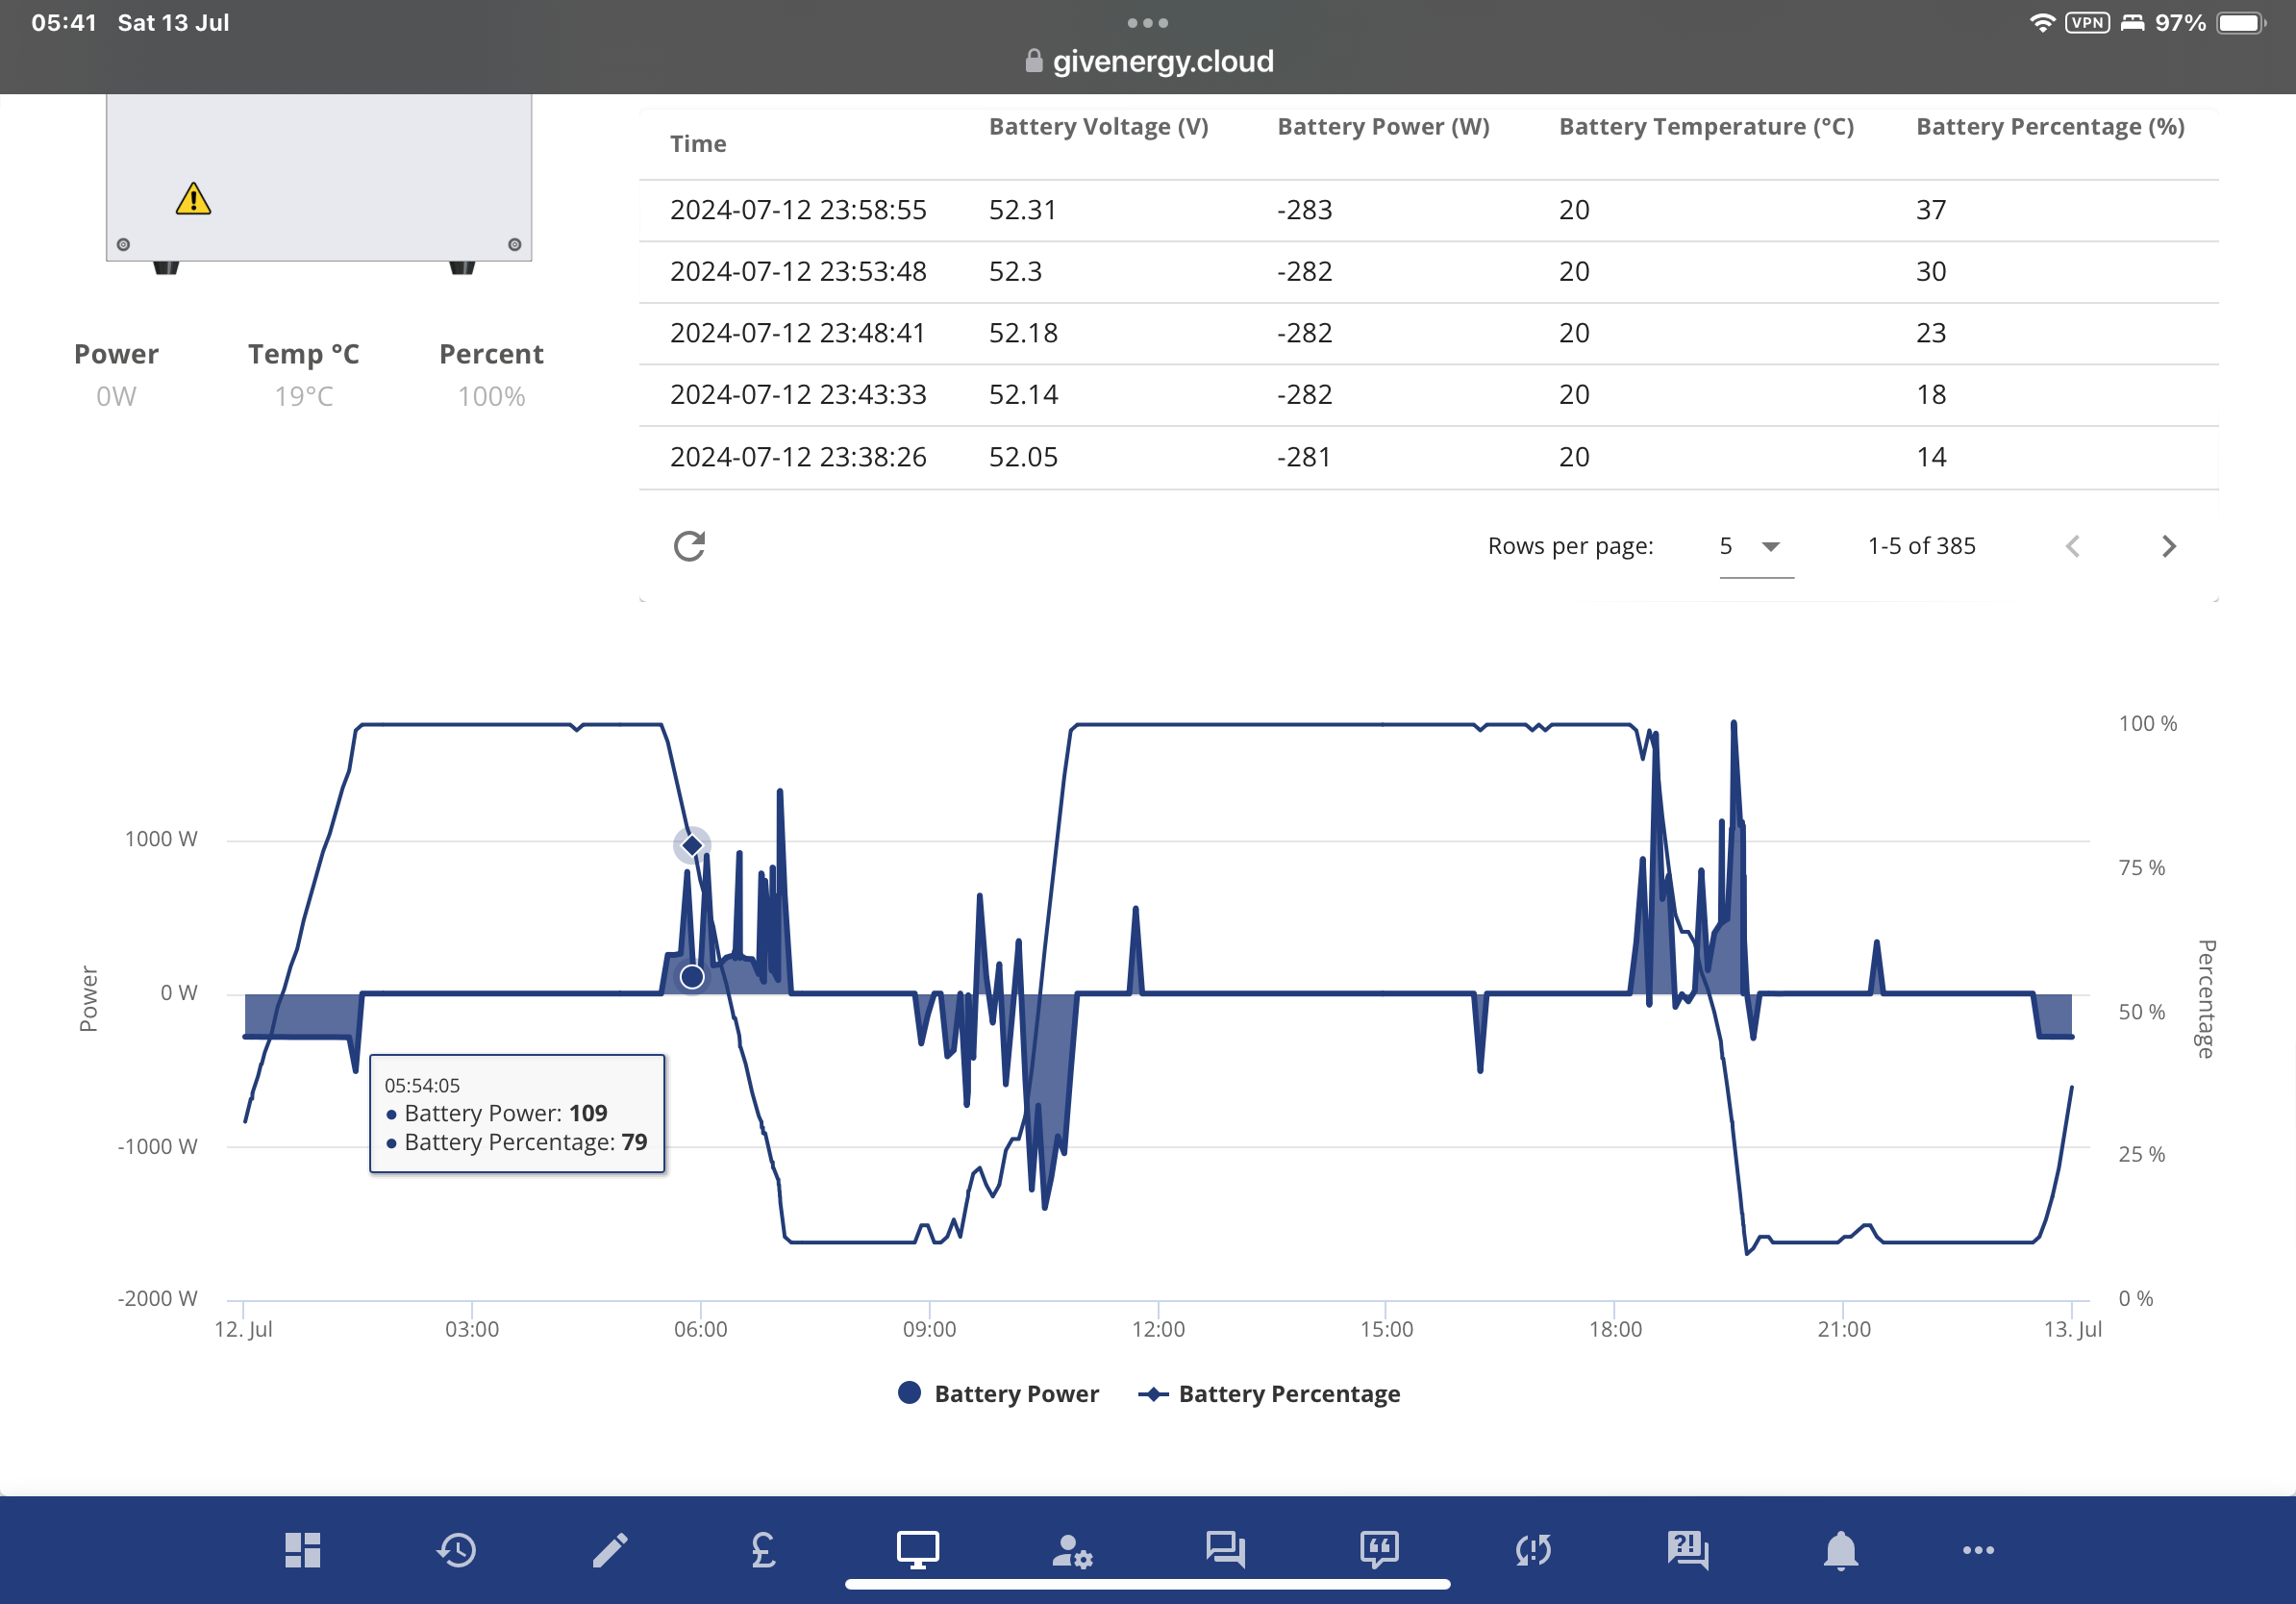Open the dashboard grid icon
The image size is (2296, 1604).
coord(302,1550)
